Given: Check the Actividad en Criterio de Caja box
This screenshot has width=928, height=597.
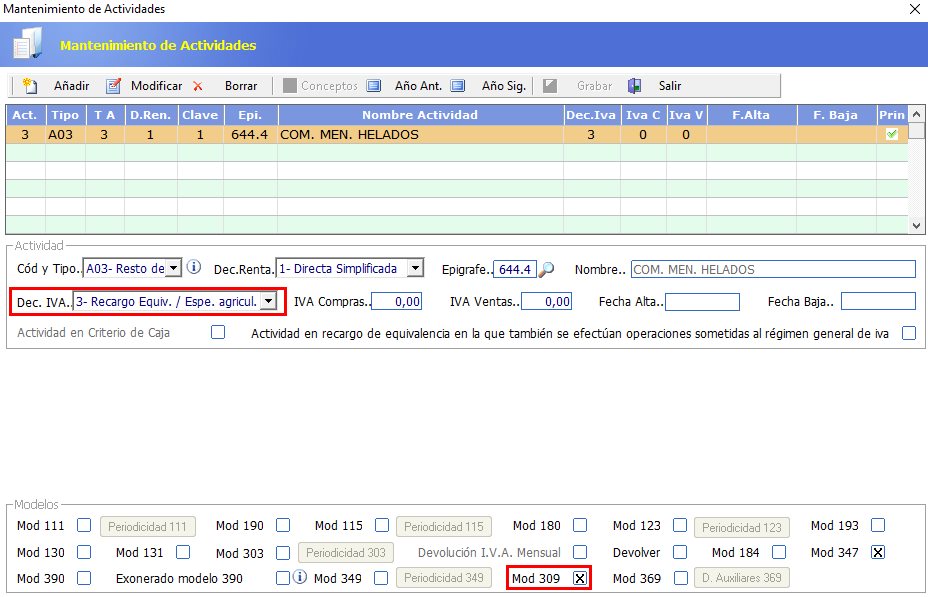Looking at the screenshot, I should [218, 333].
